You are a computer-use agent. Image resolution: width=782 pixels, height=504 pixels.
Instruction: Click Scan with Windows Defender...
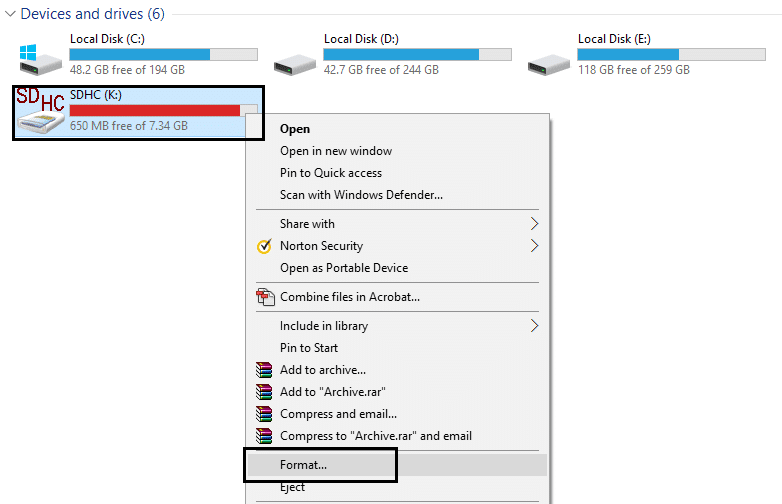pos(361,195)
